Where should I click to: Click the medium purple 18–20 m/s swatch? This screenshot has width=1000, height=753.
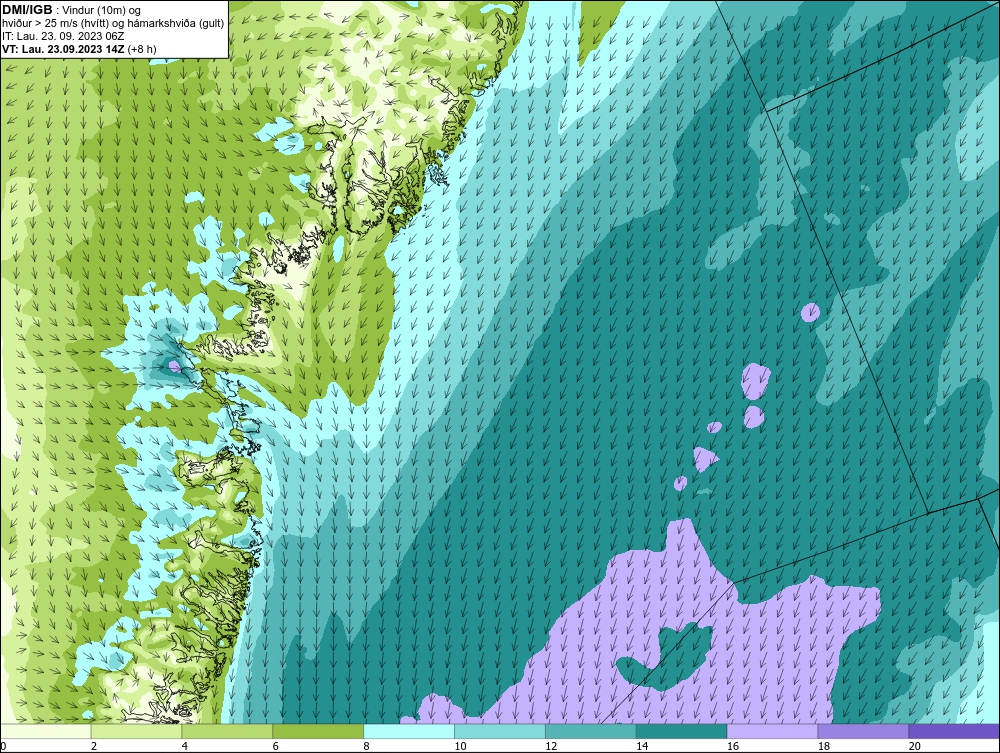pos(864,731)
